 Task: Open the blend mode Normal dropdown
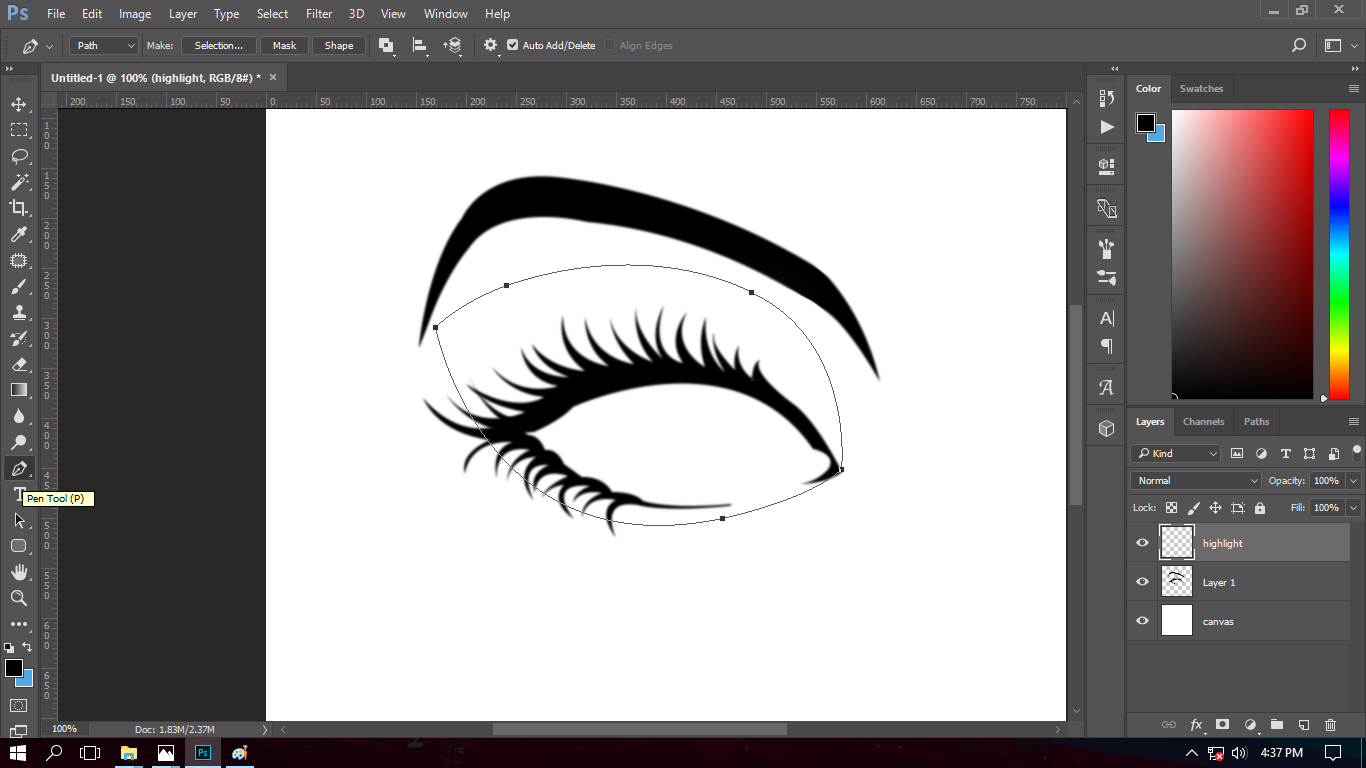coord(1197,481)
